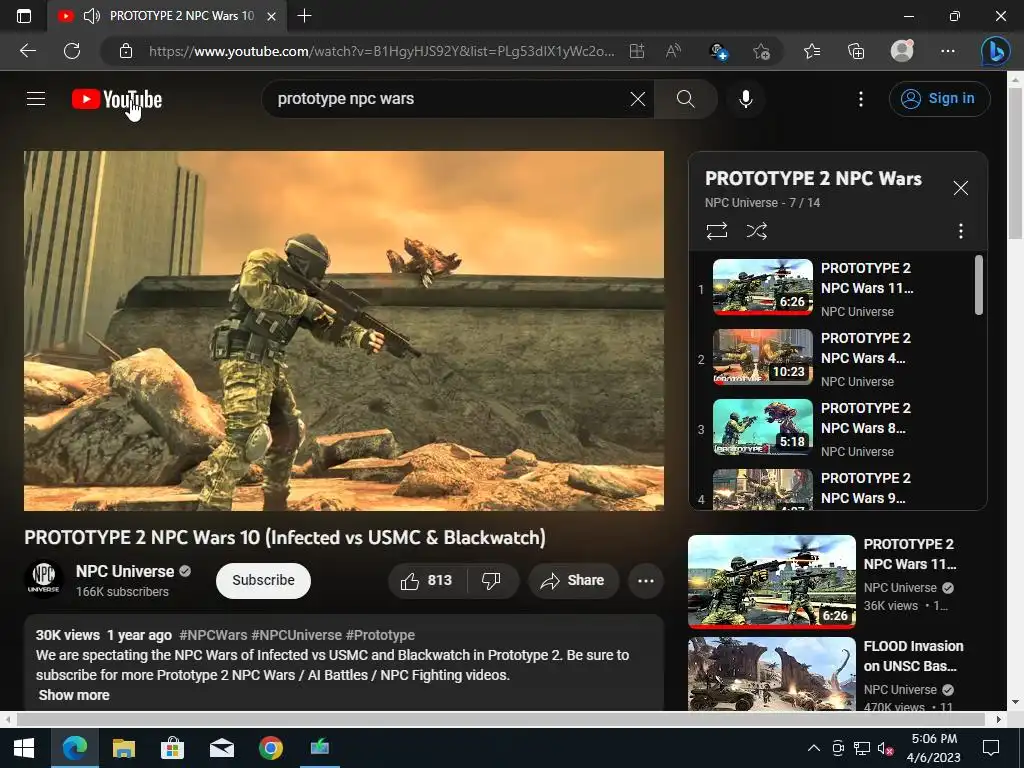The image size is (1024, 768).
Task: Dislike the video
Action: pyautogui.click(x=491, y=581)
